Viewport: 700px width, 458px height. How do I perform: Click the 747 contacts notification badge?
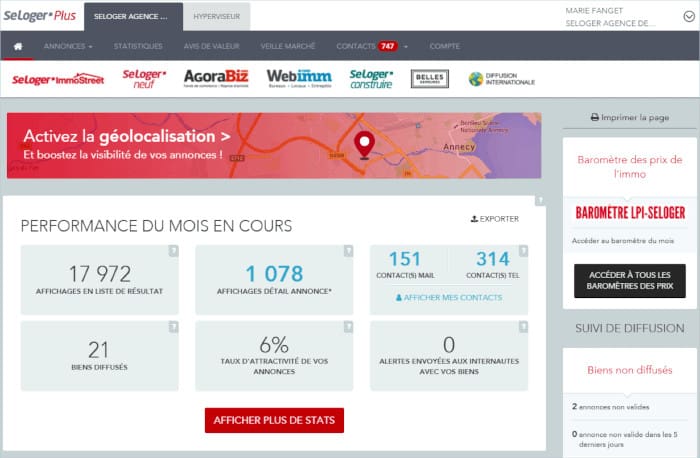387,46
